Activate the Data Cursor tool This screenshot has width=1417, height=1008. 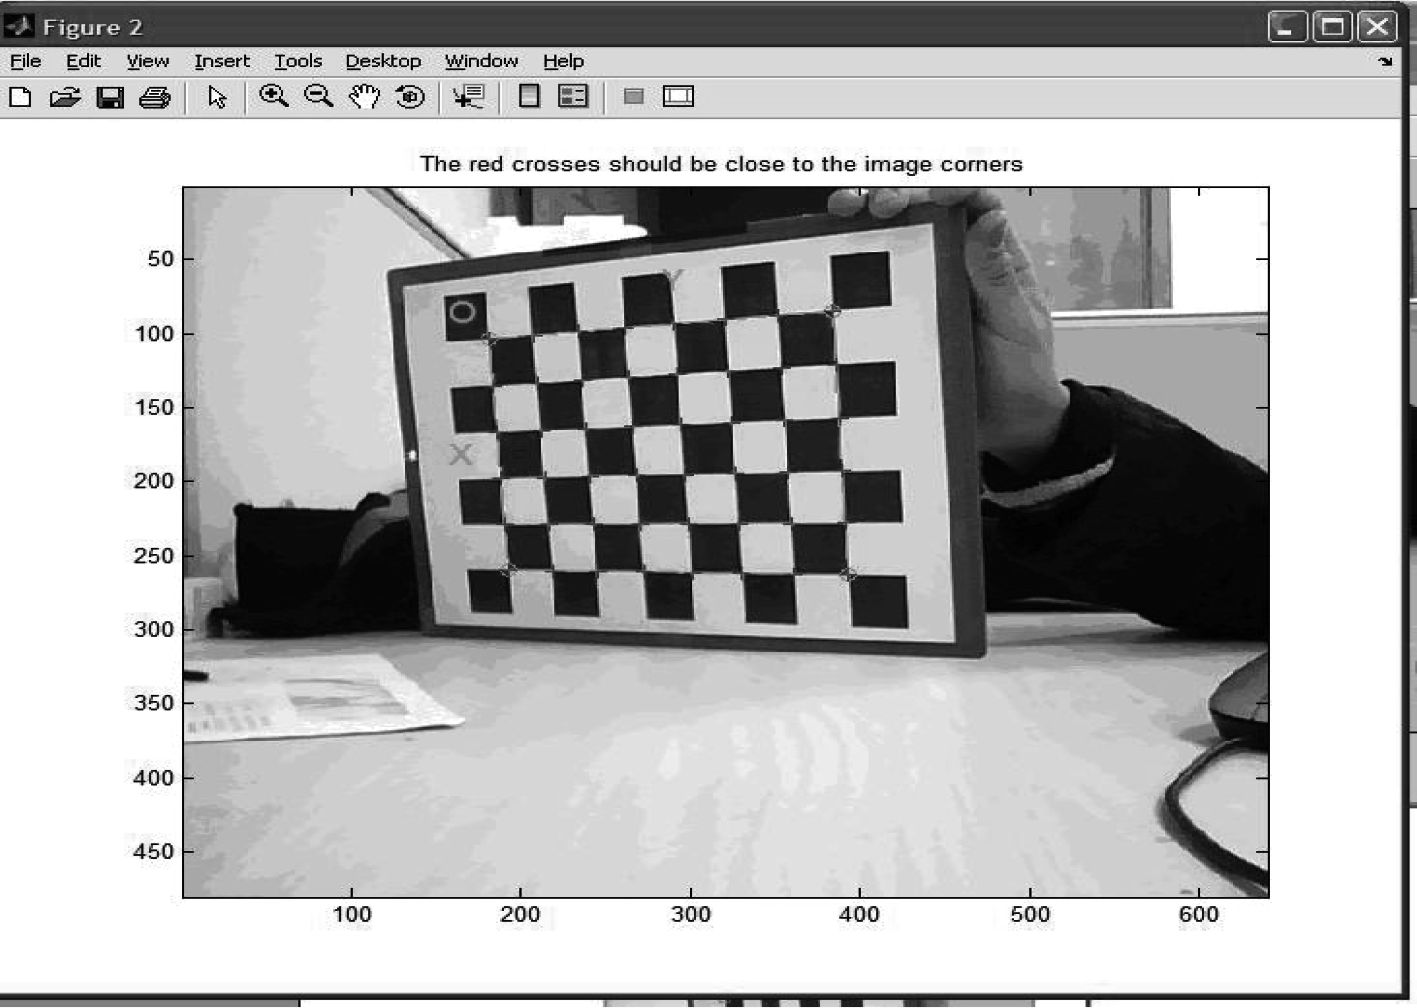point(468,97)
